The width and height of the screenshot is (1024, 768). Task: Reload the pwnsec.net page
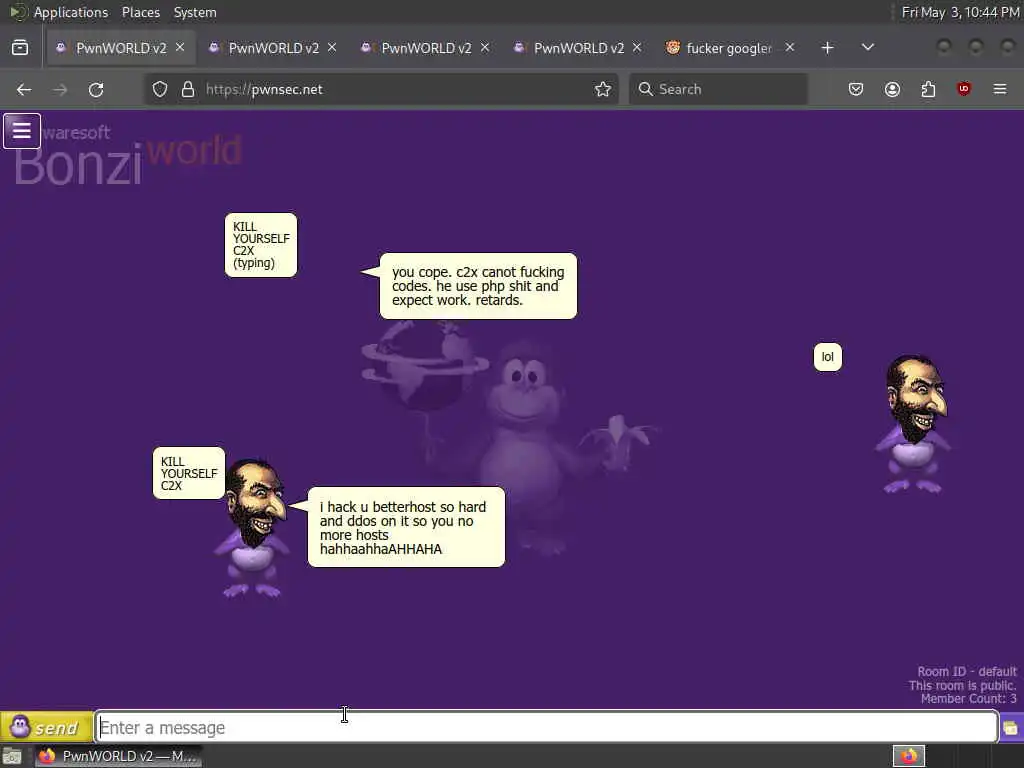(x=96, y=89)
